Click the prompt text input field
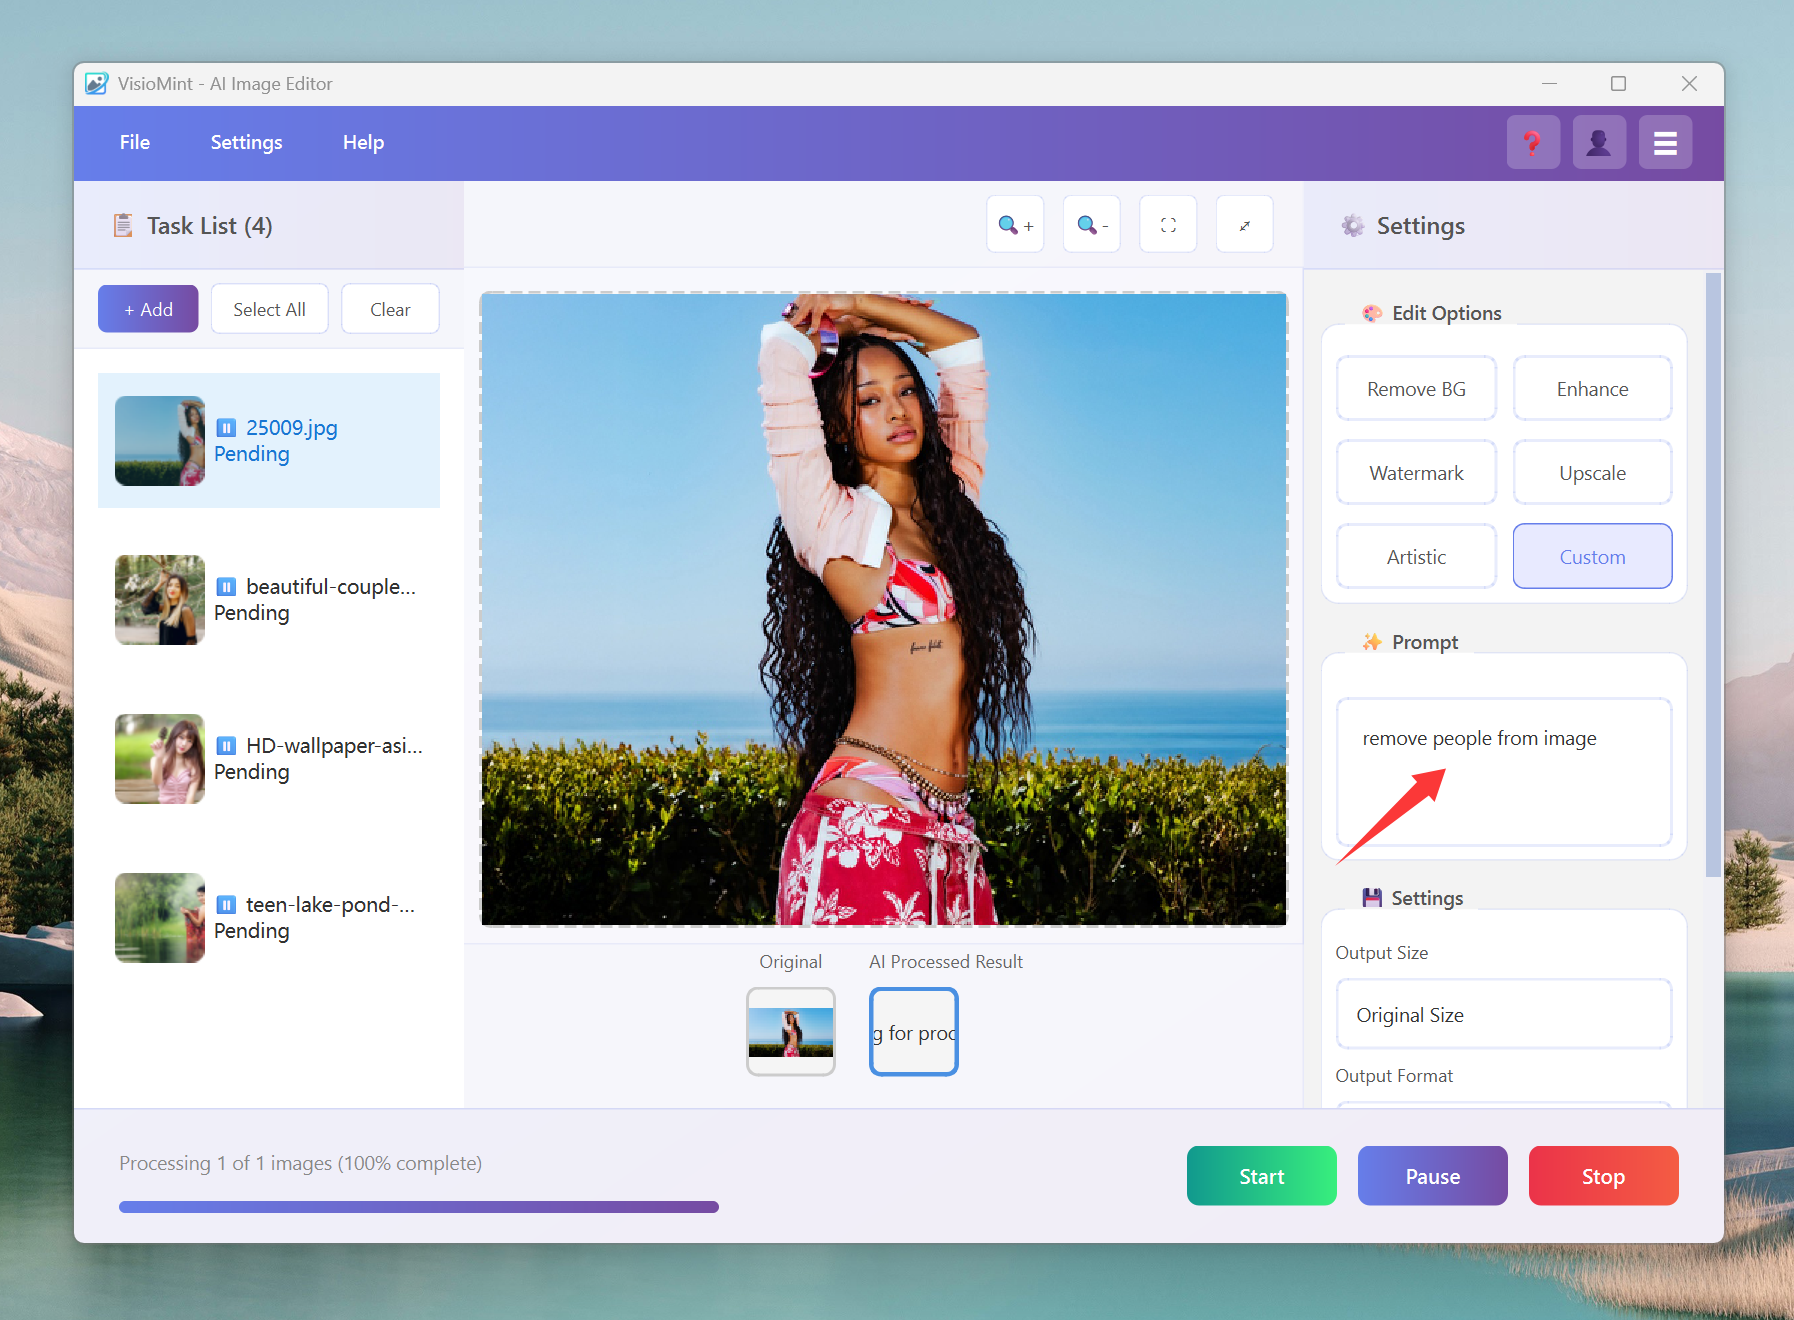Image resolution: width=1794 pixels, height=1320 pixels. point(1503,772)
